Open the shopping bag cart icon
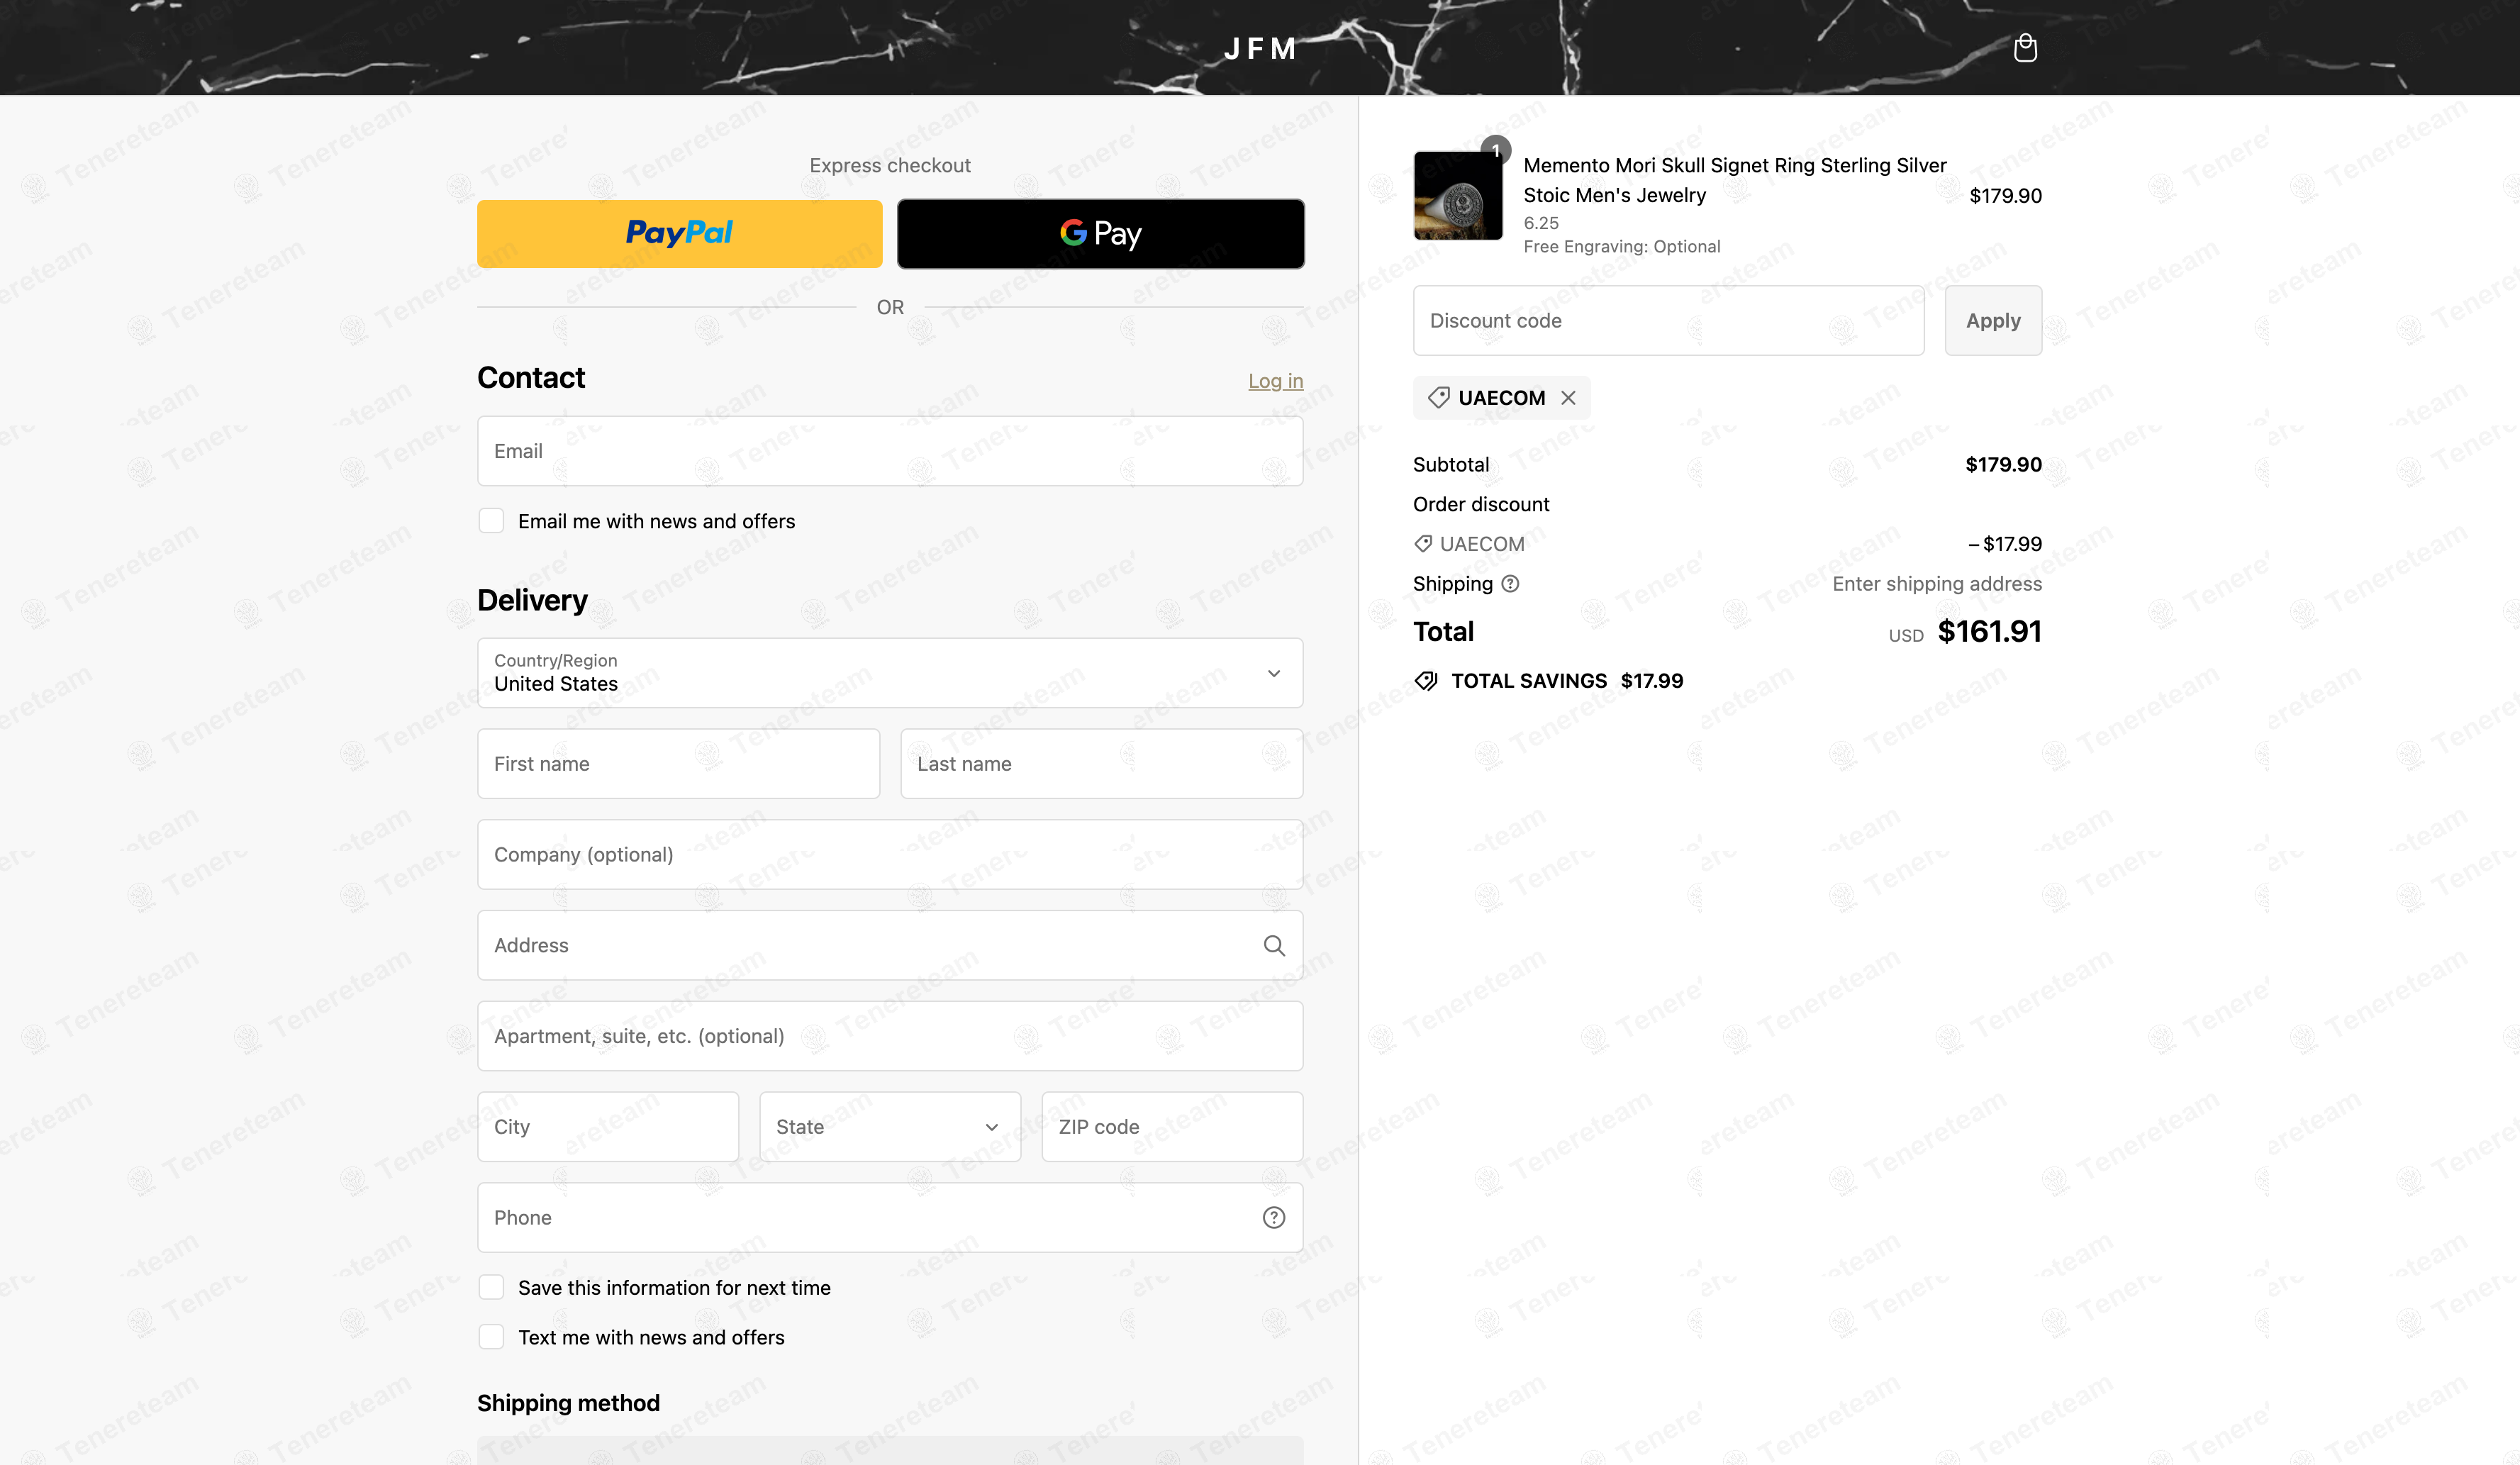Viewport: 2520px width, 1465px height. click(2025, 47)
